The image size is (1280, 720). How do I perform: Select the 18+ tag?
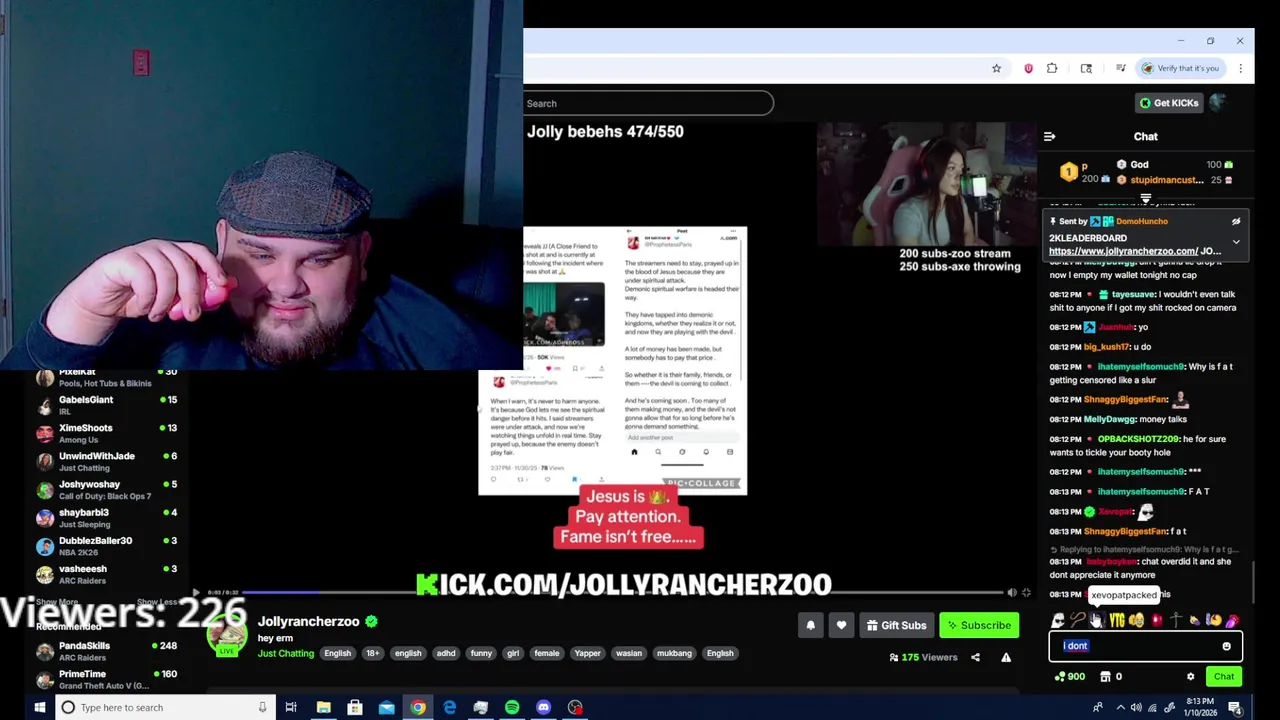tap(372, 654)
